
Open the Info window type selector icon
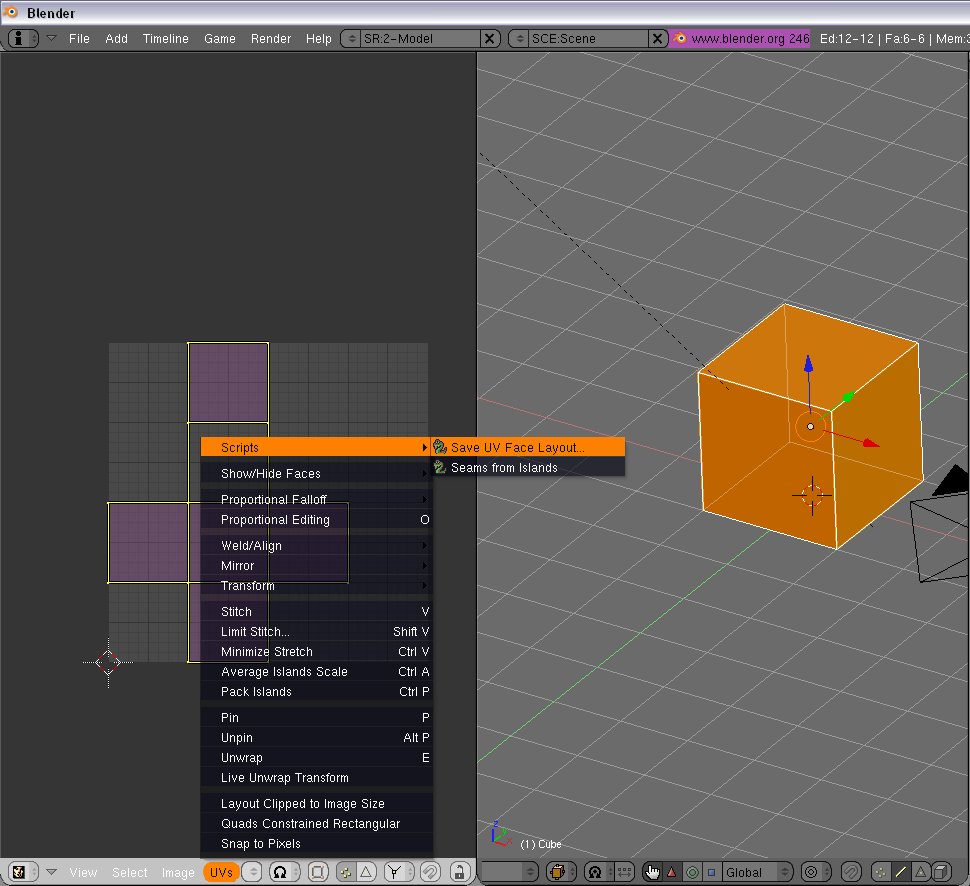[x=23, y=38]
